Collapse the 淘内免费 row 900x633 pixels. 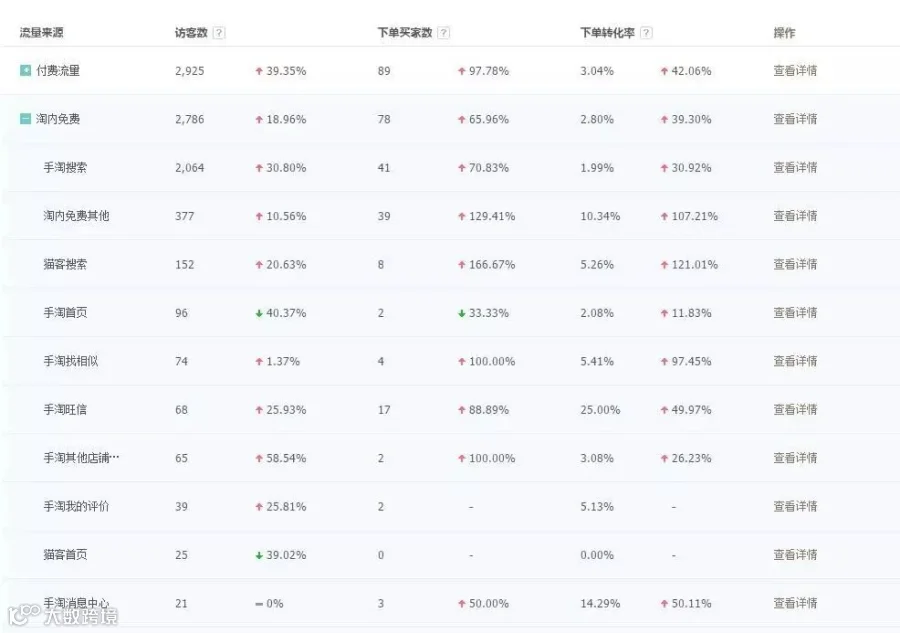25,119
